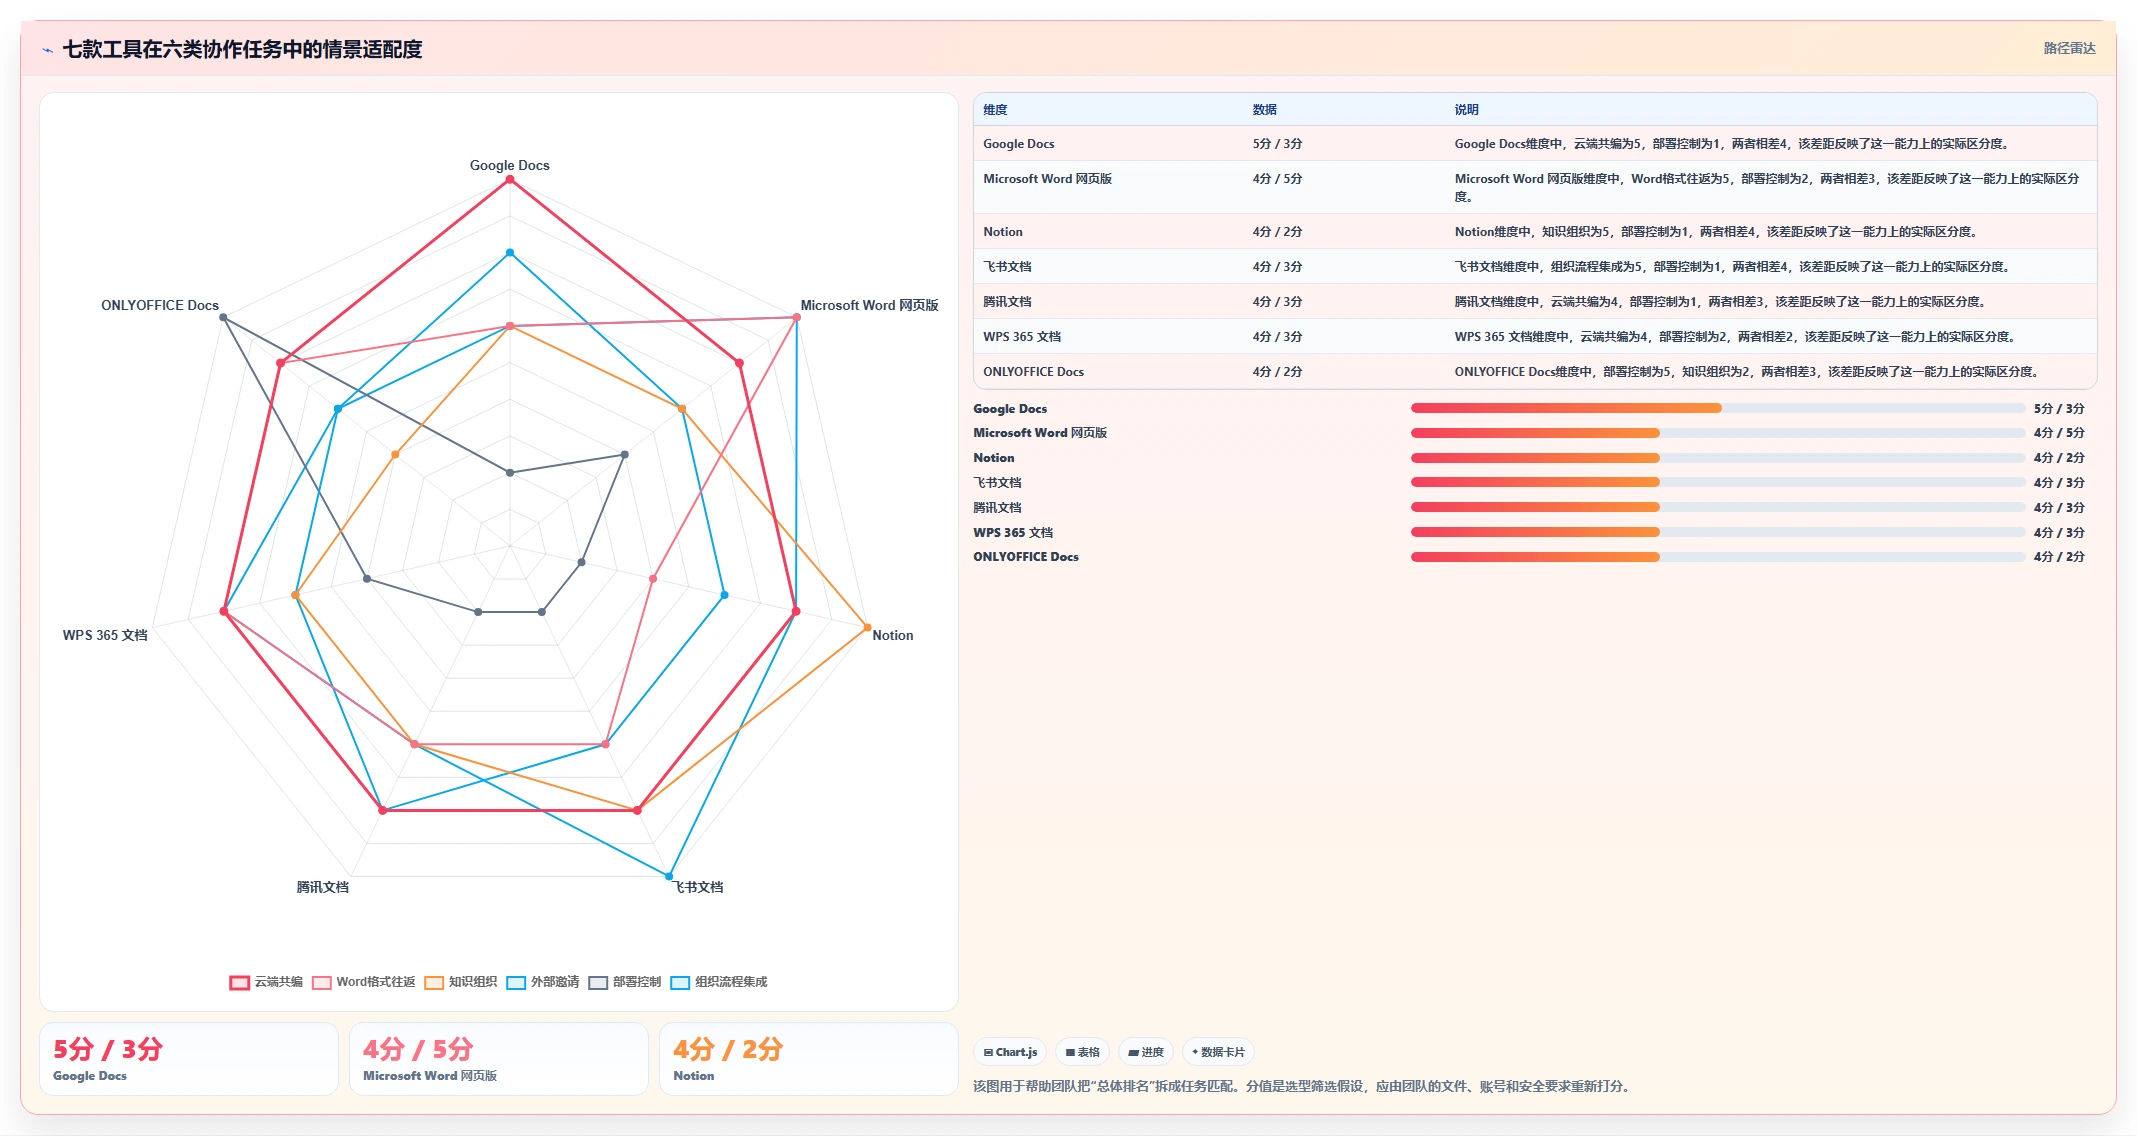The width and height of the screenshot is (2137, 1136).
Task: Click the Microsoft Word 网页版 radar axis label
Action: coord(869,305)
